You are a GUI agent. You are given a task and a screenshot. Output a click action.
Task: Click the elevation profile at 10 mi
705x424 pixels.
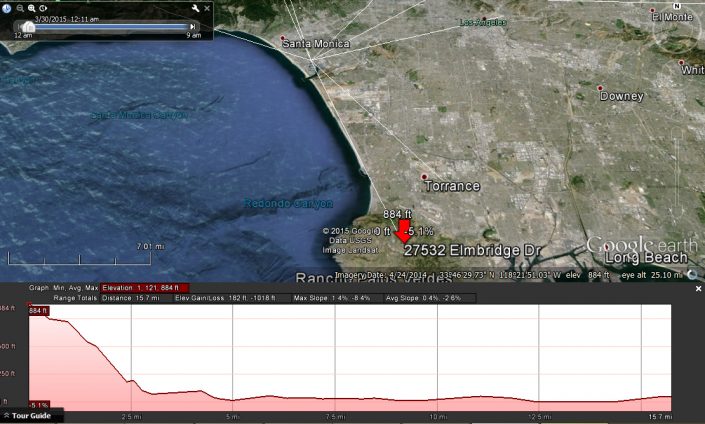(x=437, y=399)
